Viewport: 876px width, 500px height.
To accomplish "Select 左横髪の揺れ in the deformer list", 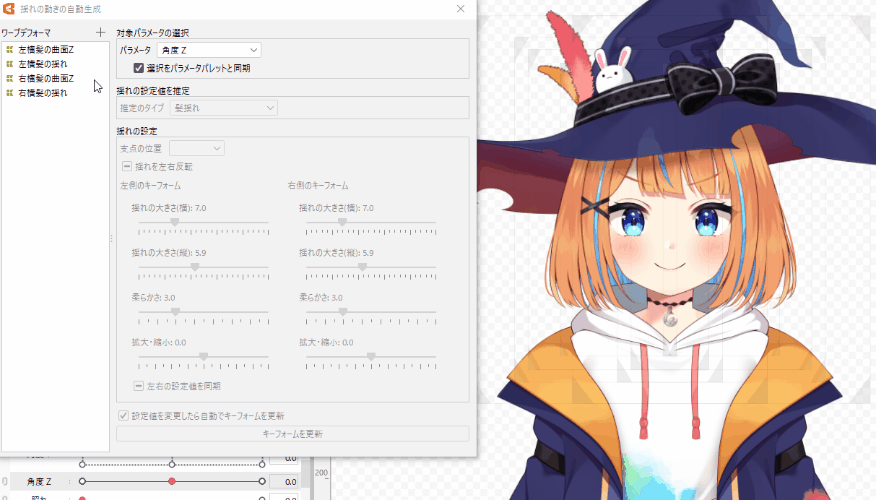I will 43,63.
